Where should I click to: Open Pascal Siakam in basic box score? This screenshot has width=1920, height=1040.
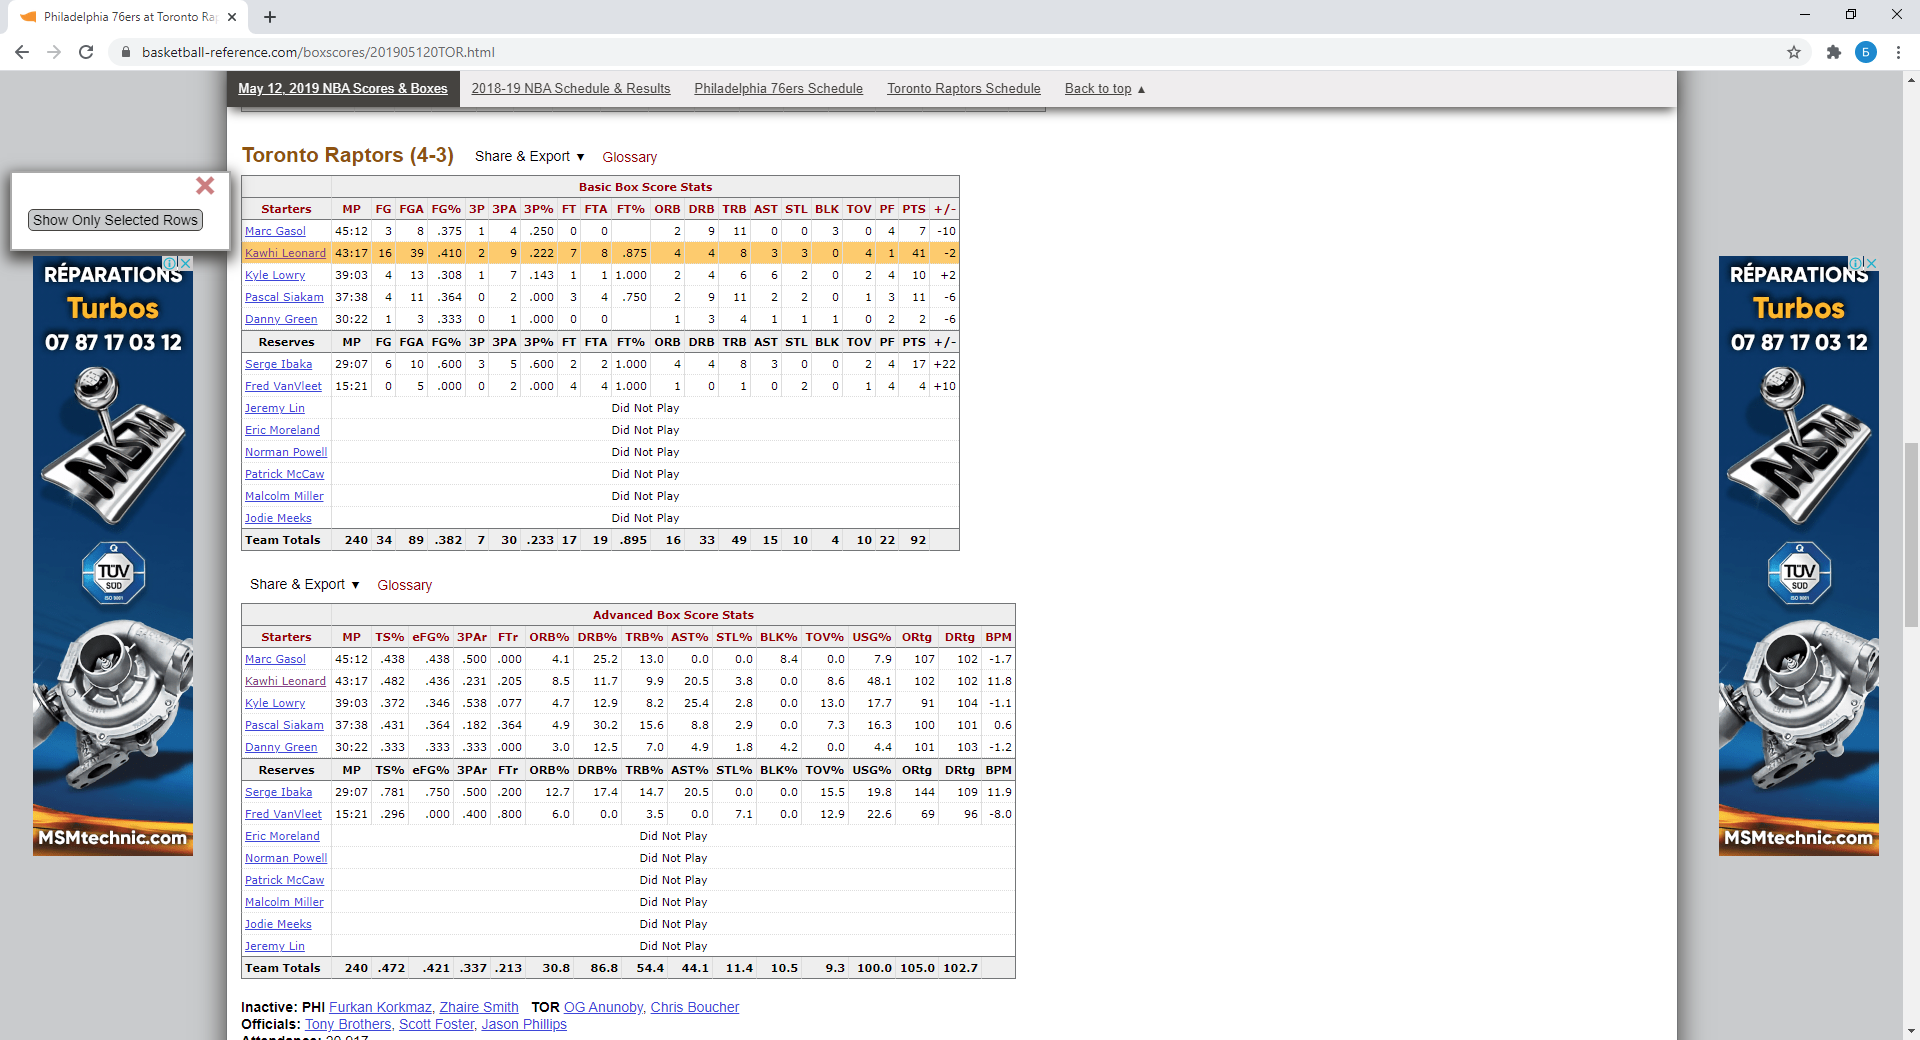(x=284, y=297)
